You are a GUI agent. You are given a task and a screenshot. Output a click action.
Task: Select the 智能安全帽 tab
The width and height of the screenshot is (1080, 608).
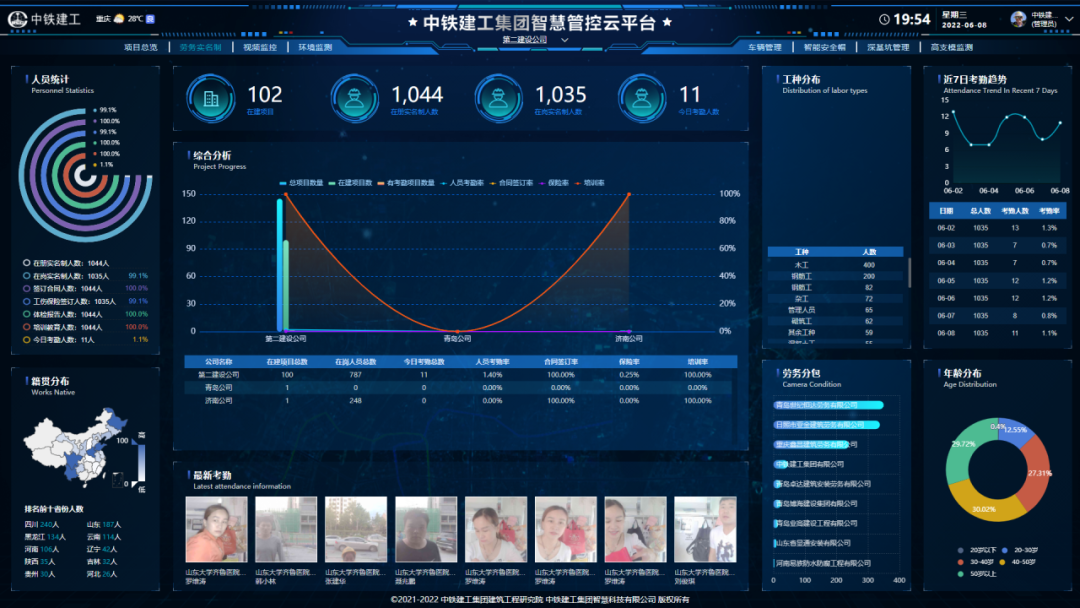(x=824, y=48)
